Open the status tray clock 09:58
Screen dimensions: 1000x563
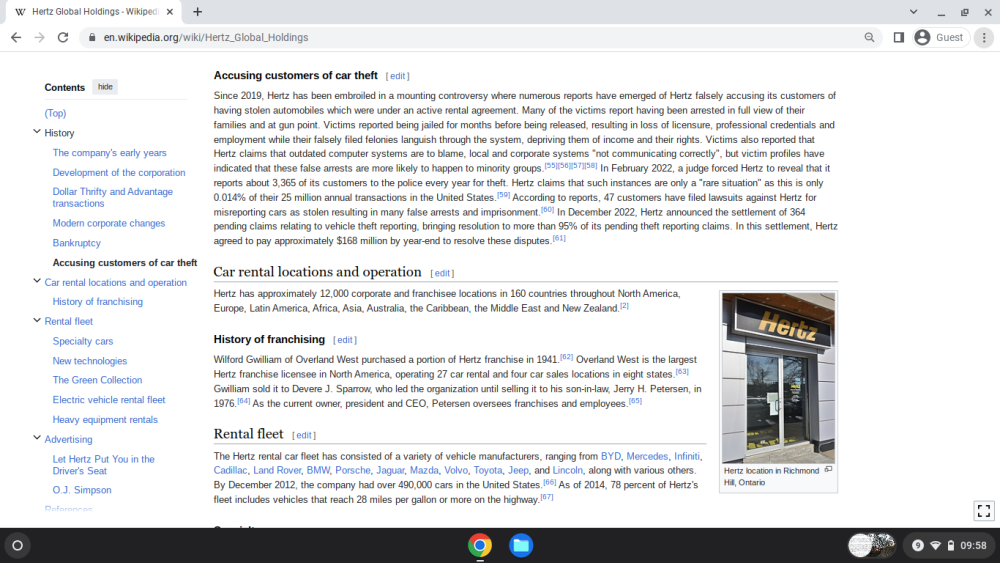[x=973, y=545]
